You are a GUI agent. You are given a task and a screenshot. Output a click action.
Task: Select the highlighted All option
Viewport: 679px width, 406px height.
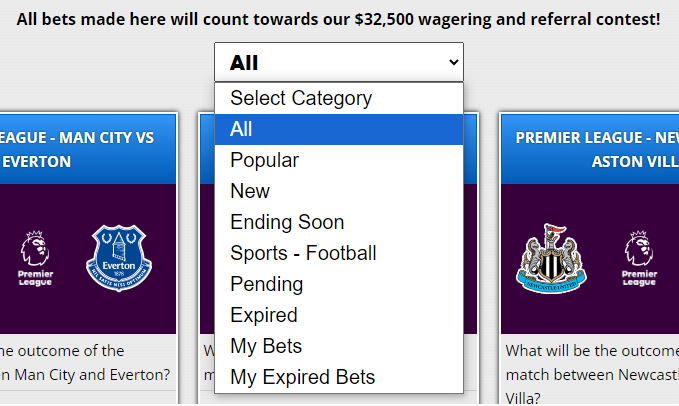coord(339,129)
